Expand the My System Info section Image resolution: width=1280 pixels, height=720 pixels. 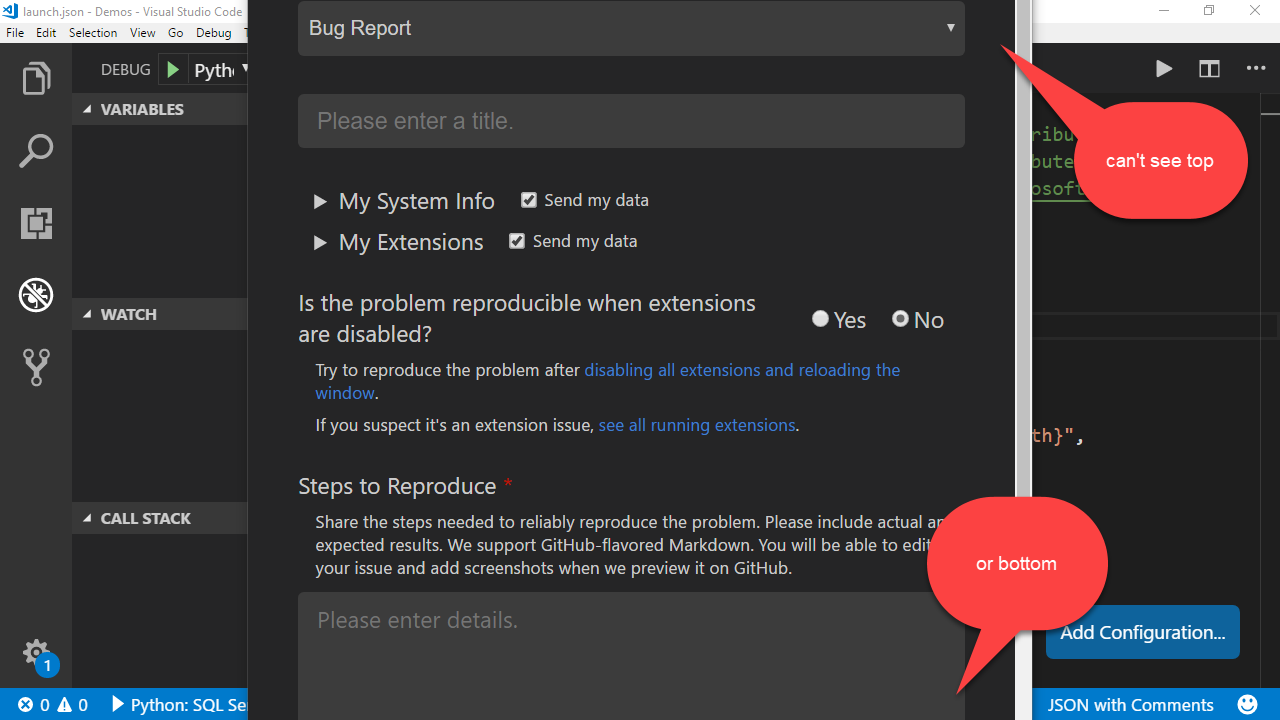(320, 201)
